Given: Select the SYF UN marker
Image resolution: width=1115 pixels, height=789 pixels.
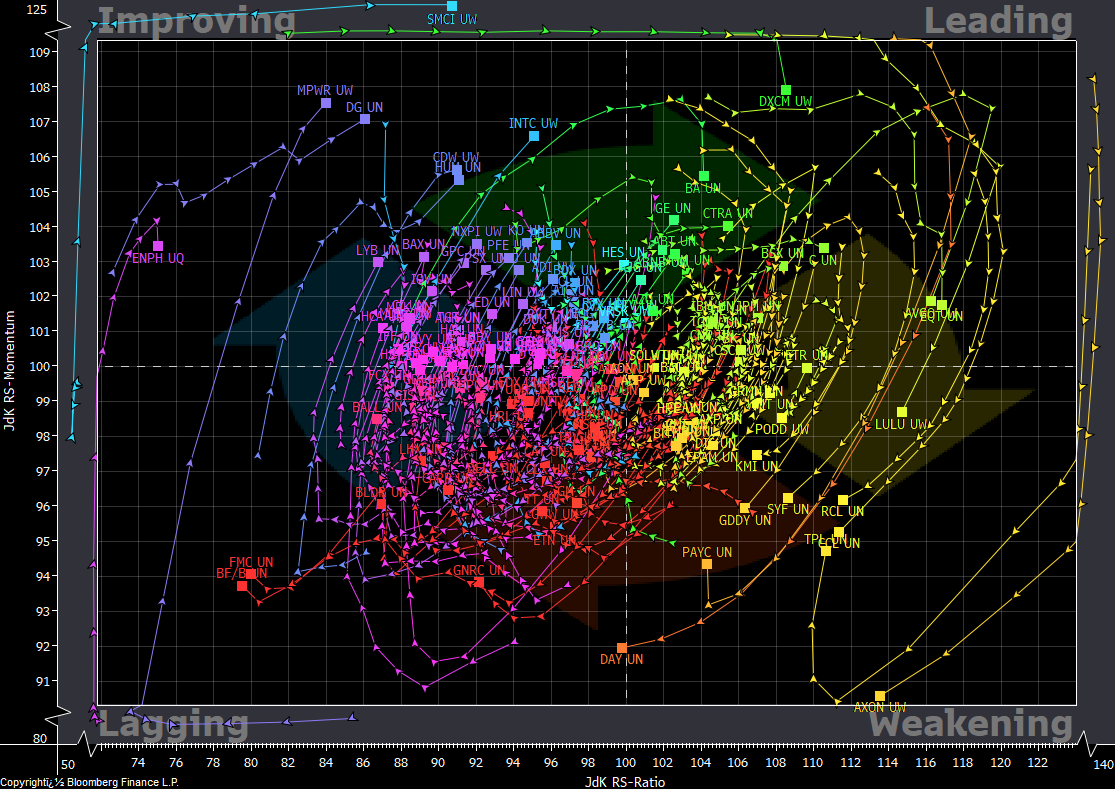Looking at the screenshot, I should click(x=788, y=498).
